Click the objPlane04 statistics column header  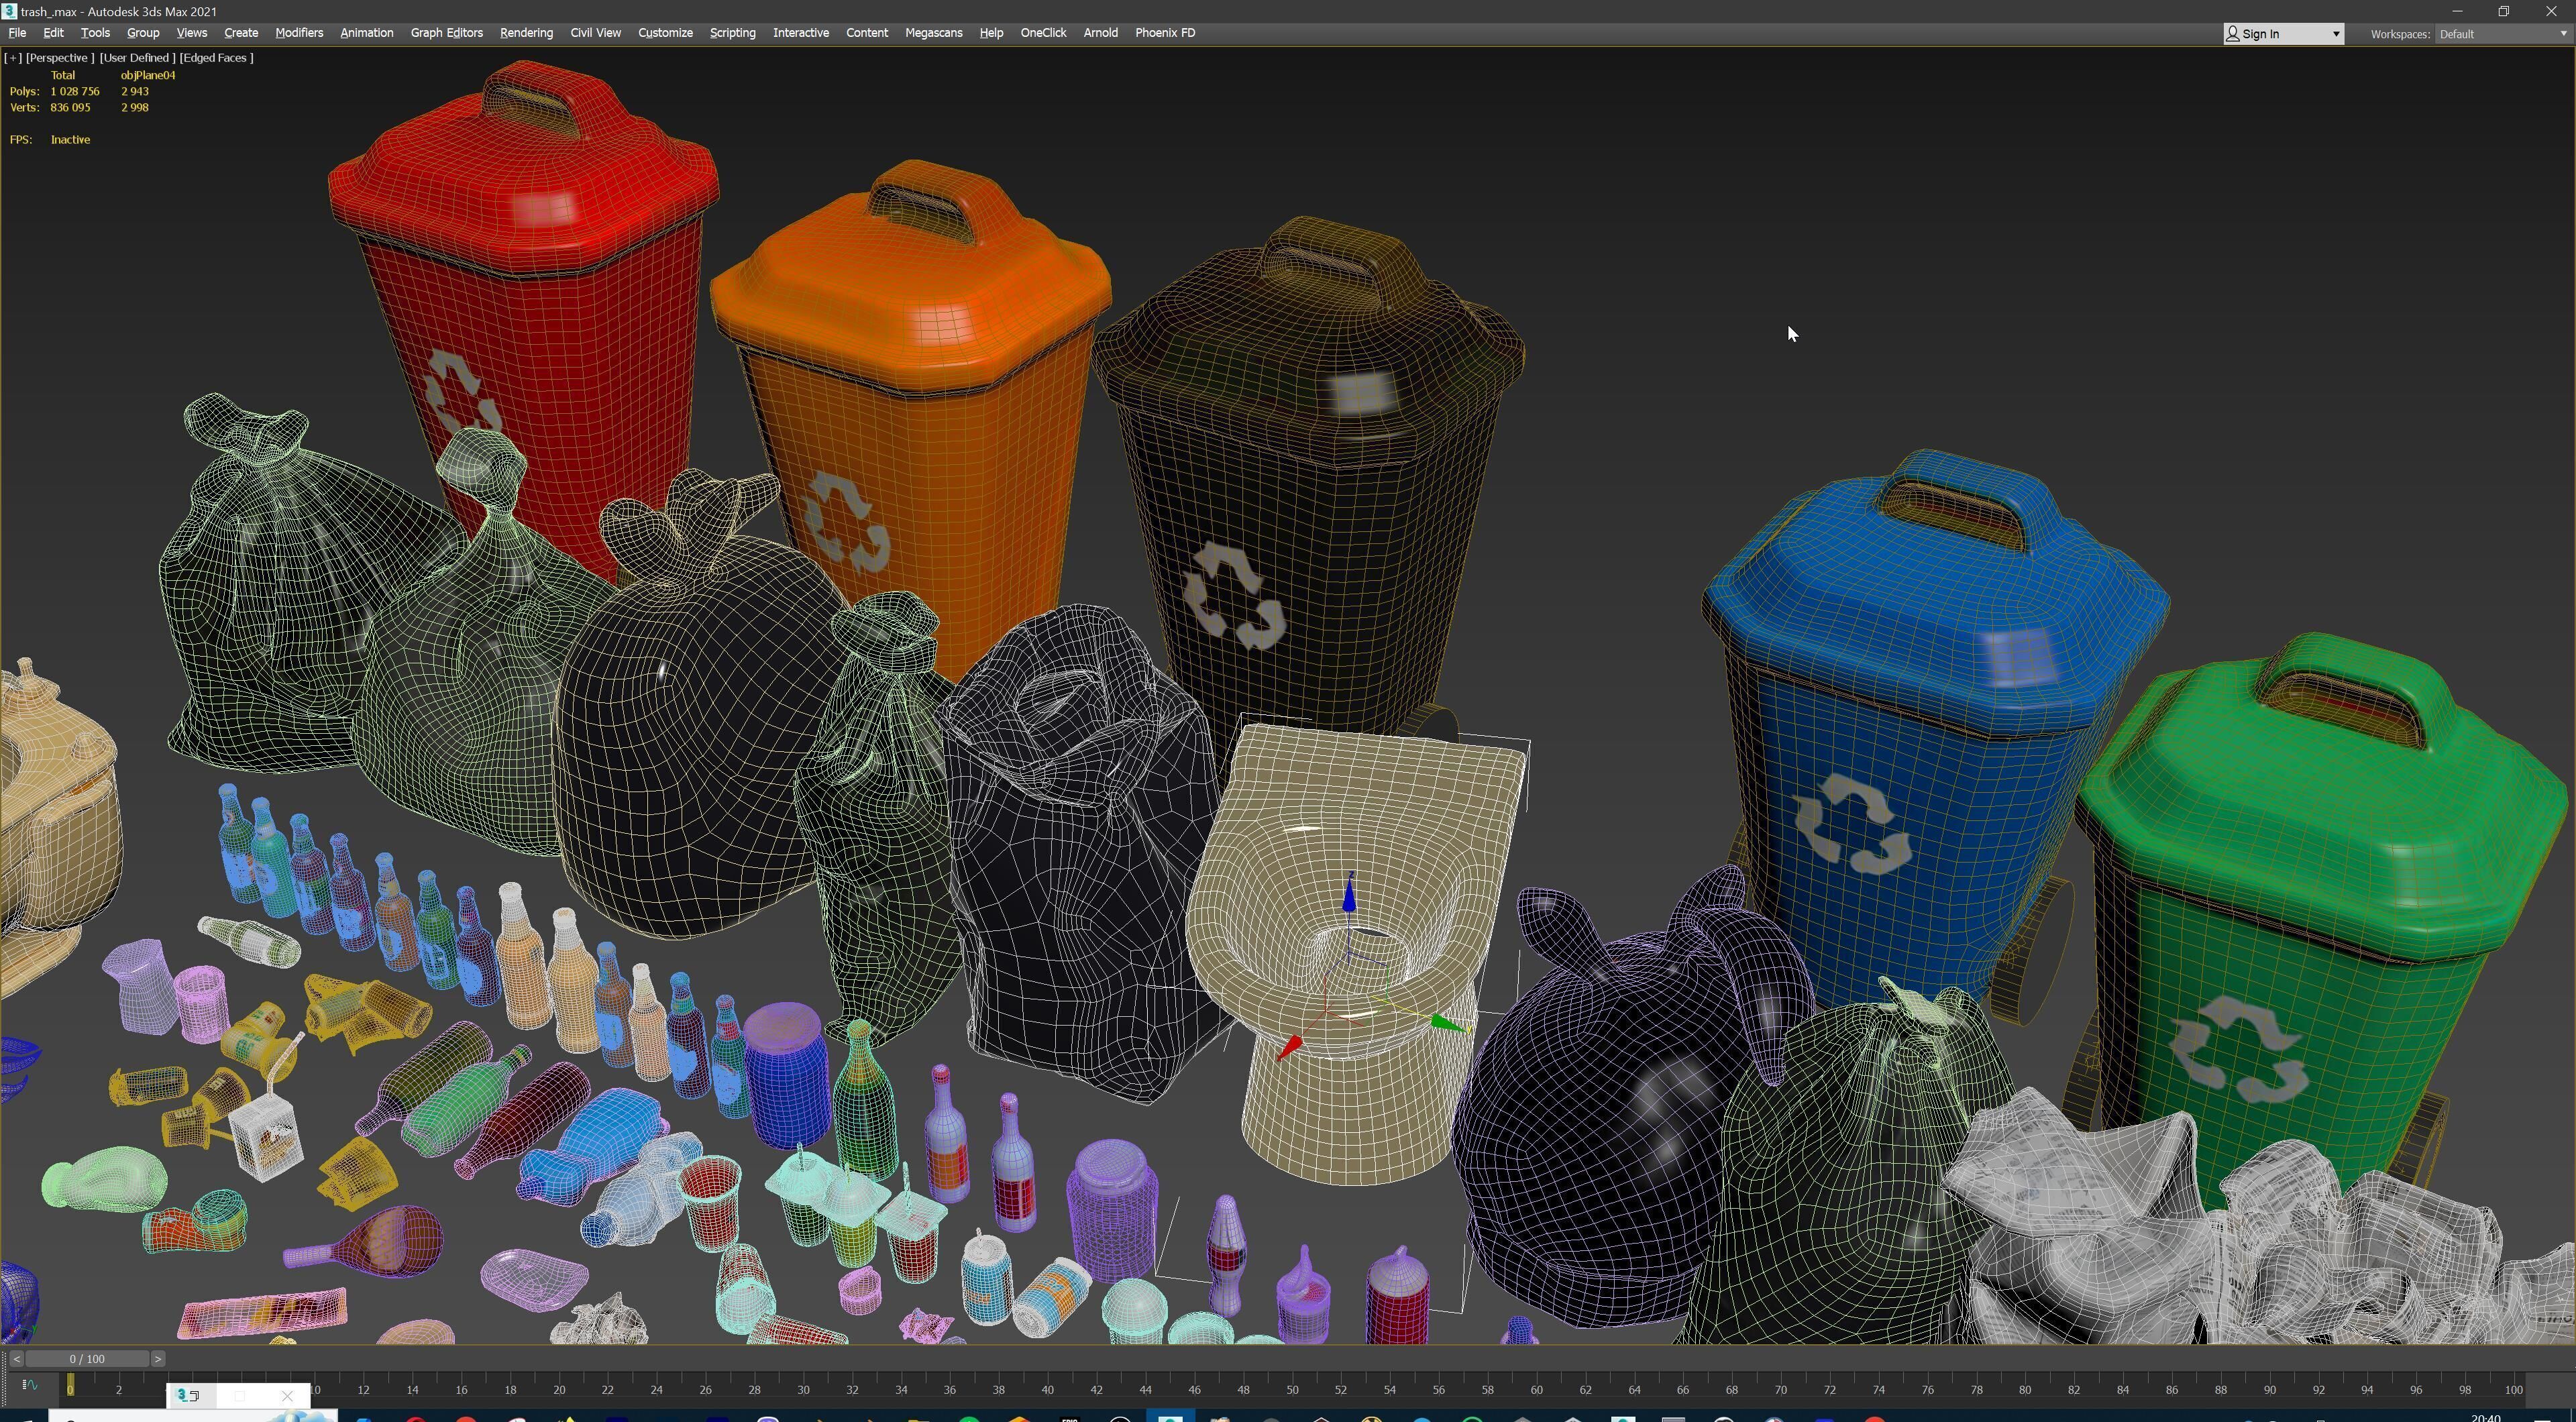148,75
